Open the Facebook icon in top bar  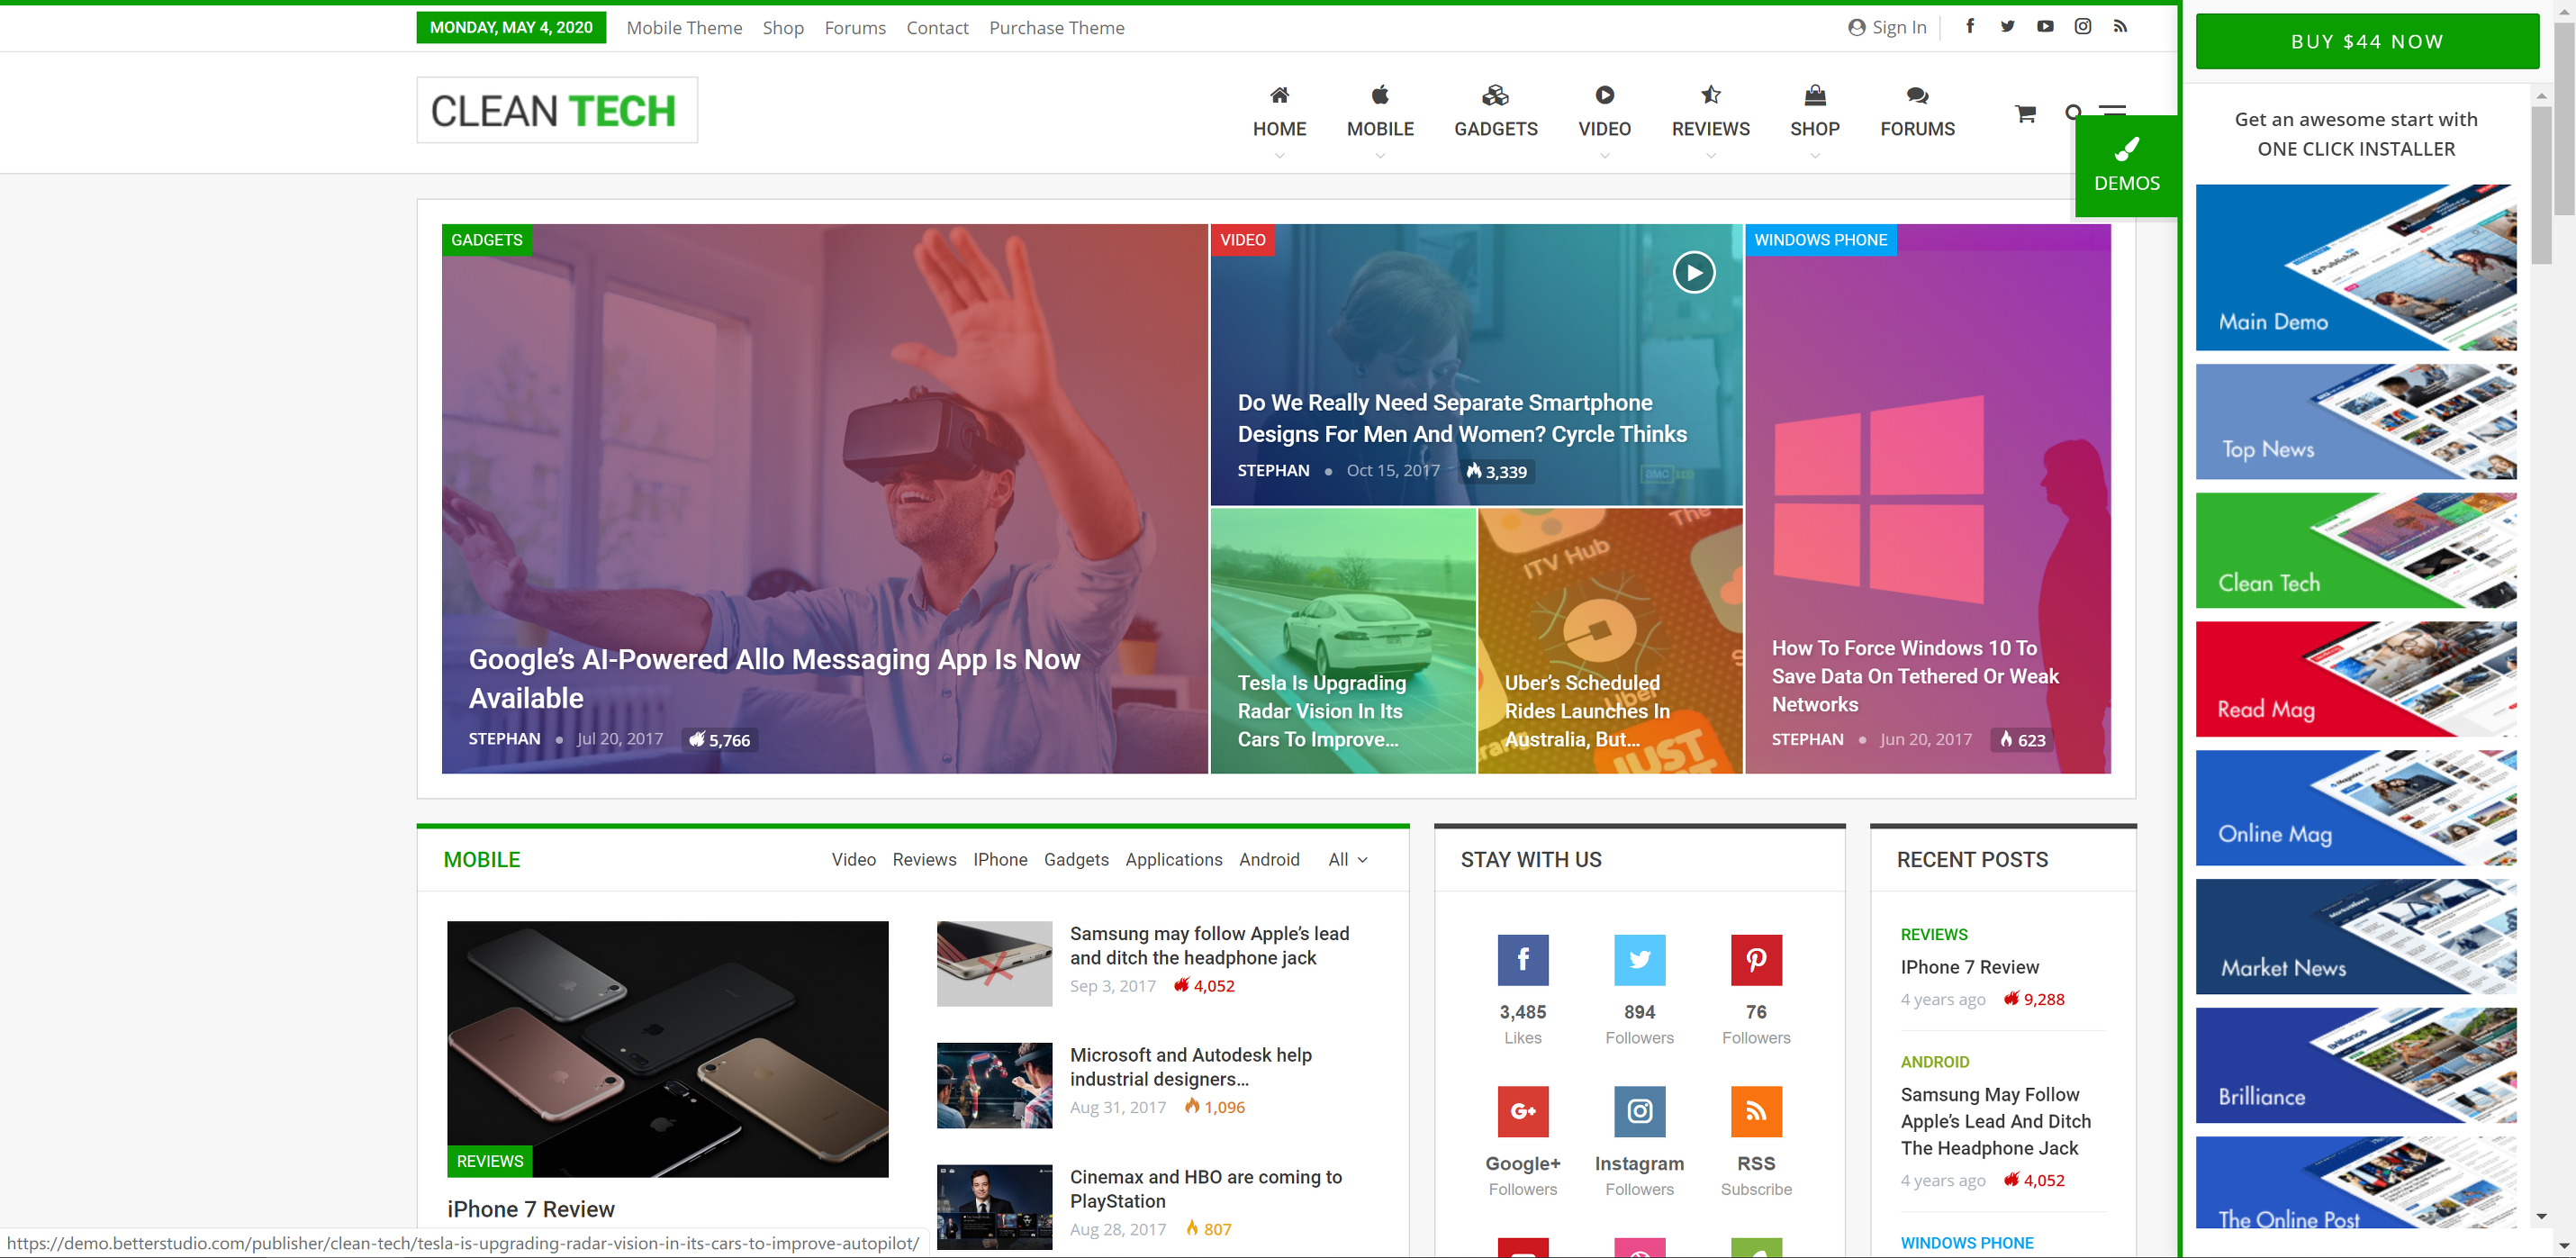[x=1969, y=27]
